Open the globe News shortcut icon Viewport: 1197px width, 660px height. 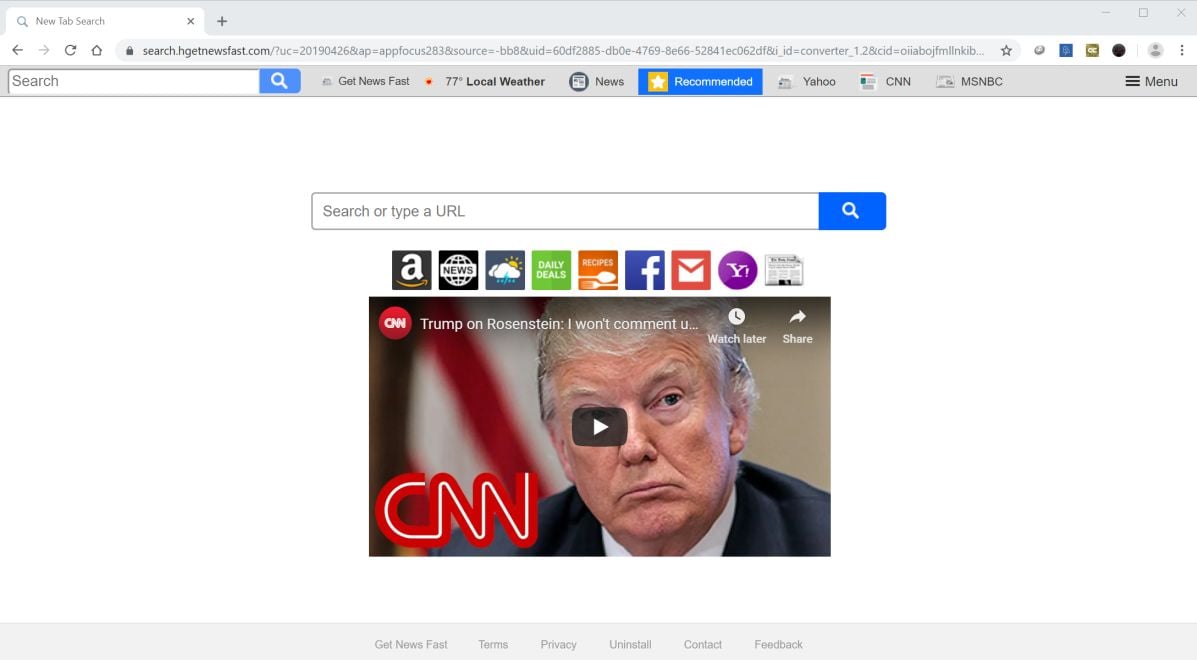click(458, 270)
